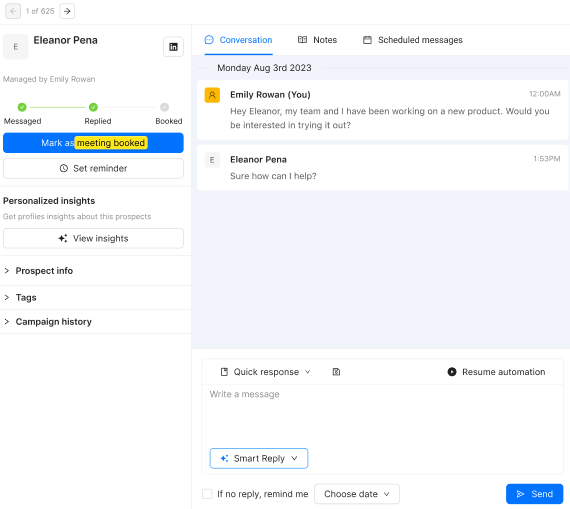
Task: Go to next prospect with right arrow
Action: pos(67,11)
